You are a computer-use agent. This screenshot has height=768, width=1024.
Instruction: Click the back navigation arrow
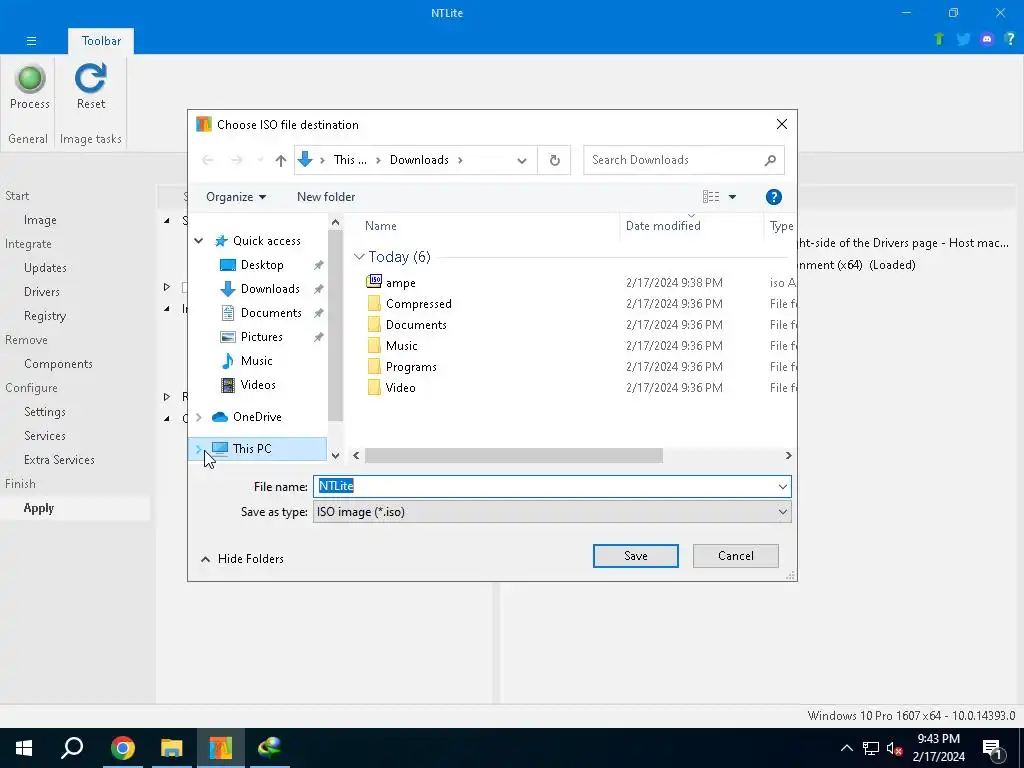click(x=208, y=160)
